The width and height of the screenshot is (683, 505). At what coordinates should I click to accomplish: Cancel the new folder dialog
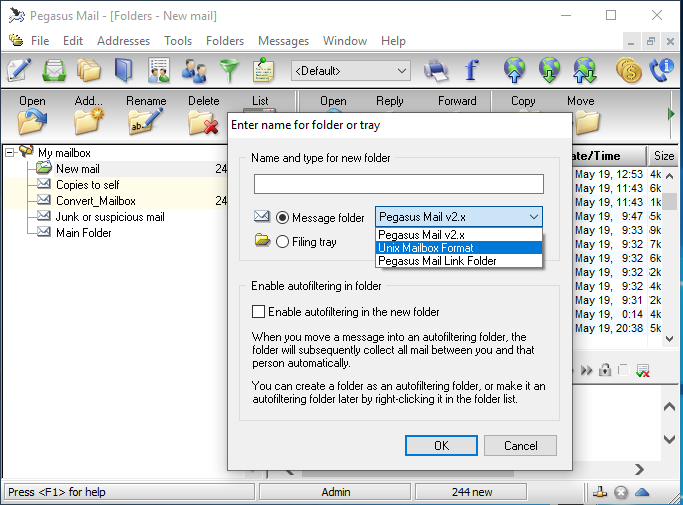[x=521, y=445]
